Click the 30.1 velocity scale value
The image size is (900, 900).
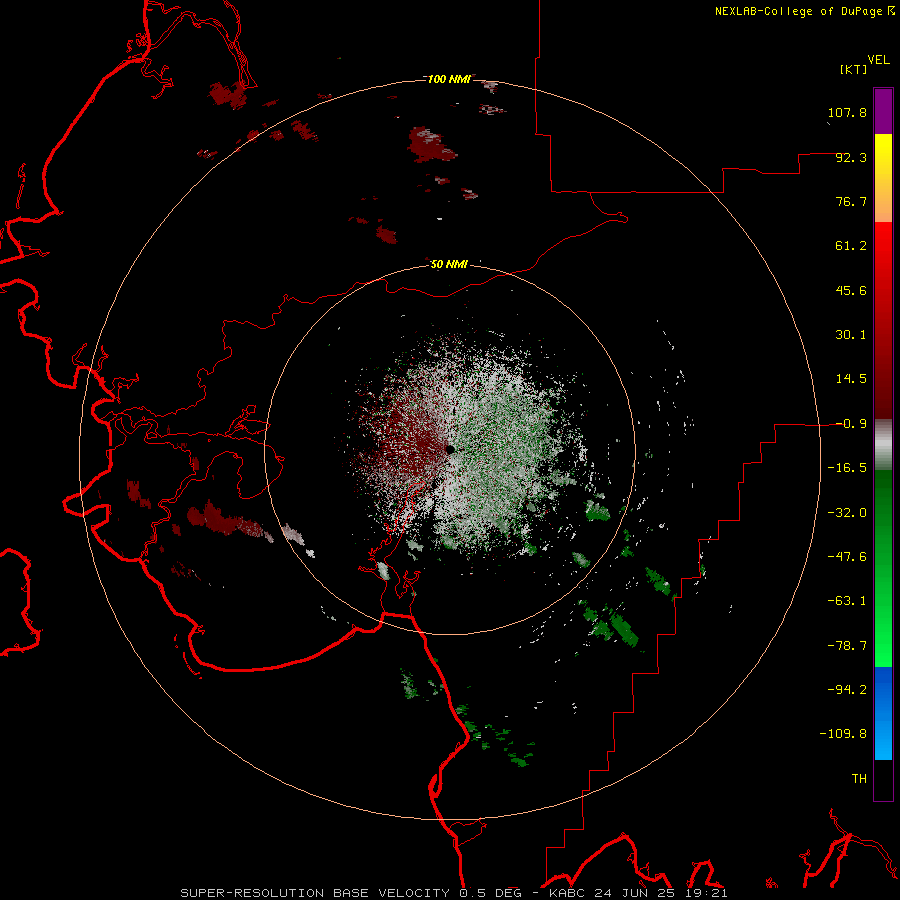point(851,335)
